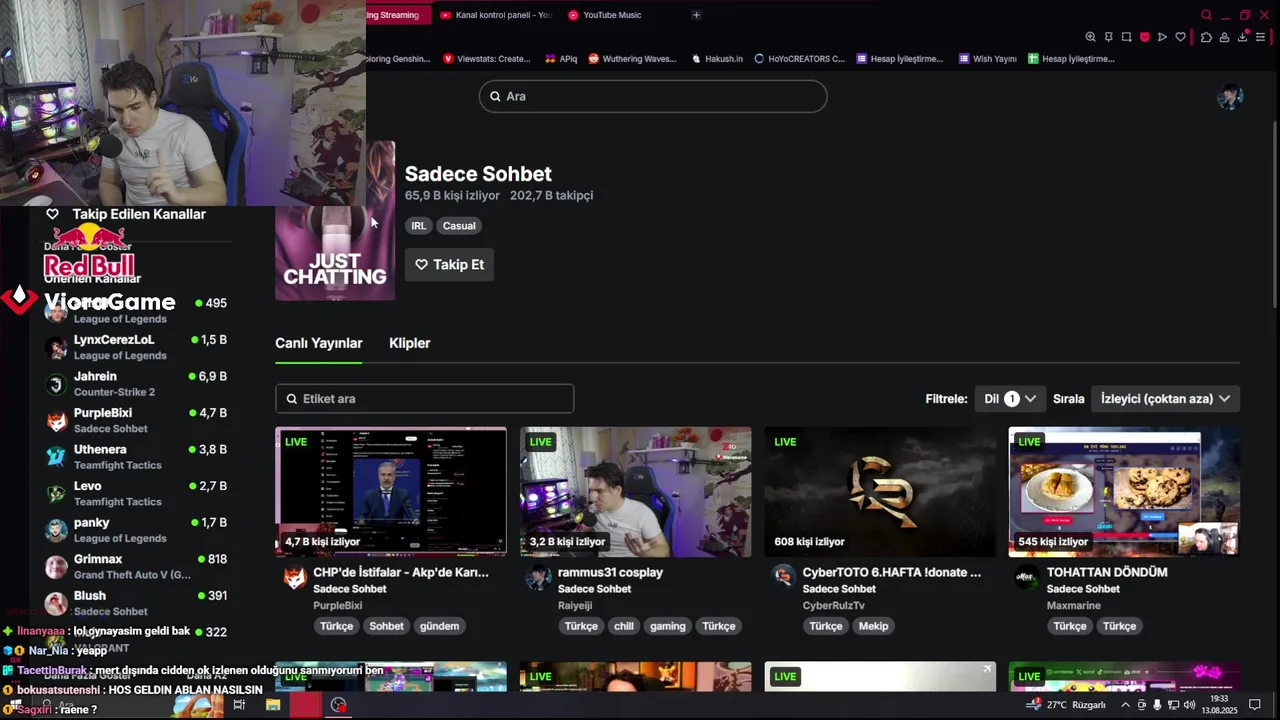
Task: Open the Hakush.in bookmark
Action: pyautogui.click(x=717, y=59)
